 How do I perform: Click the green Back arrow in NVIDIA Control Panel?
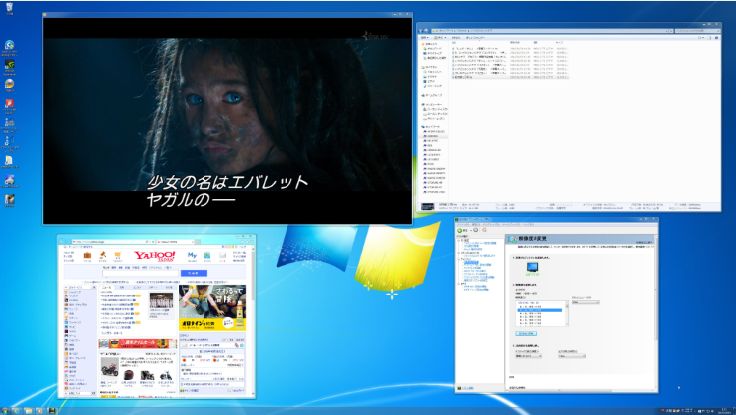460,230
